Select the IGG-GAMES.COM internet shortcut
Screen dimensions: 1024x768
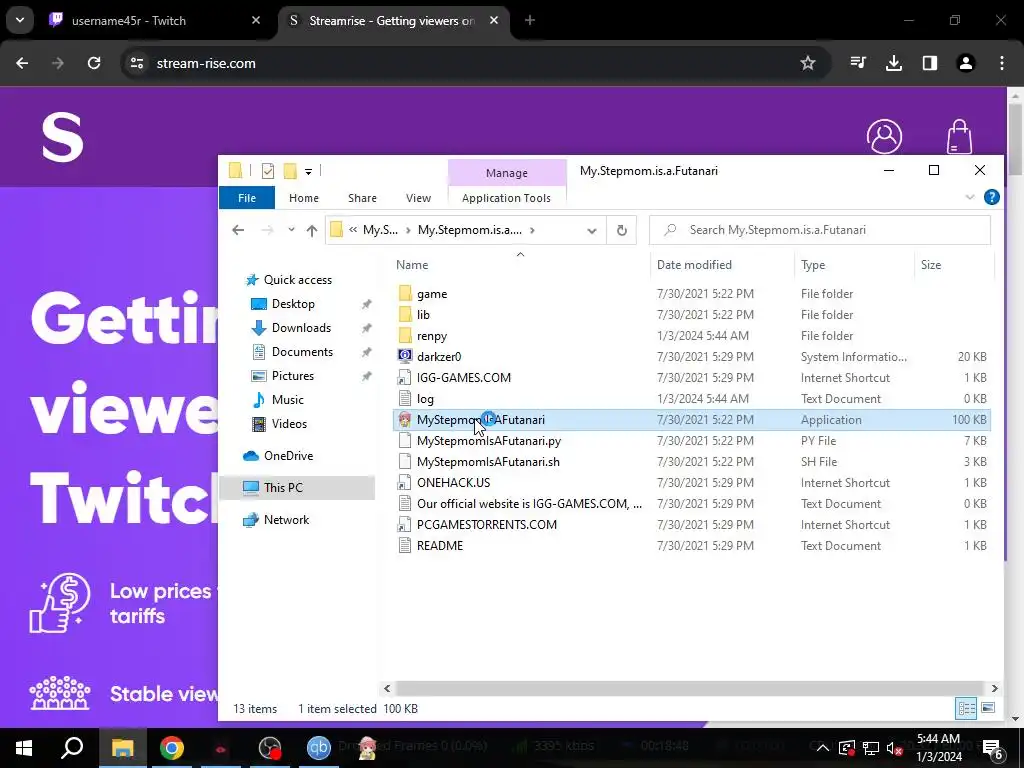tap(464, 377)
